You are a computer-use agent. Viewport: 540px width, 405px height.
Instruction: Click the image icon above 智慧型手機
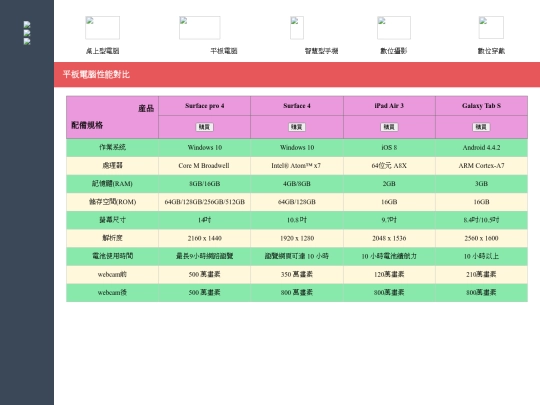point(297,28)
